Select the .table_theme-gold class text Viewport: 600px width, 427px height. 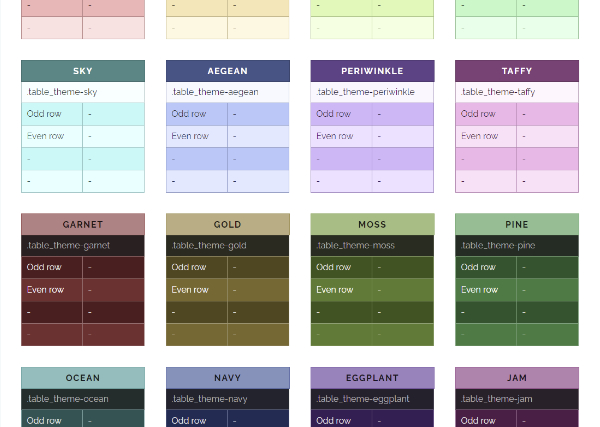click(209, 246)
